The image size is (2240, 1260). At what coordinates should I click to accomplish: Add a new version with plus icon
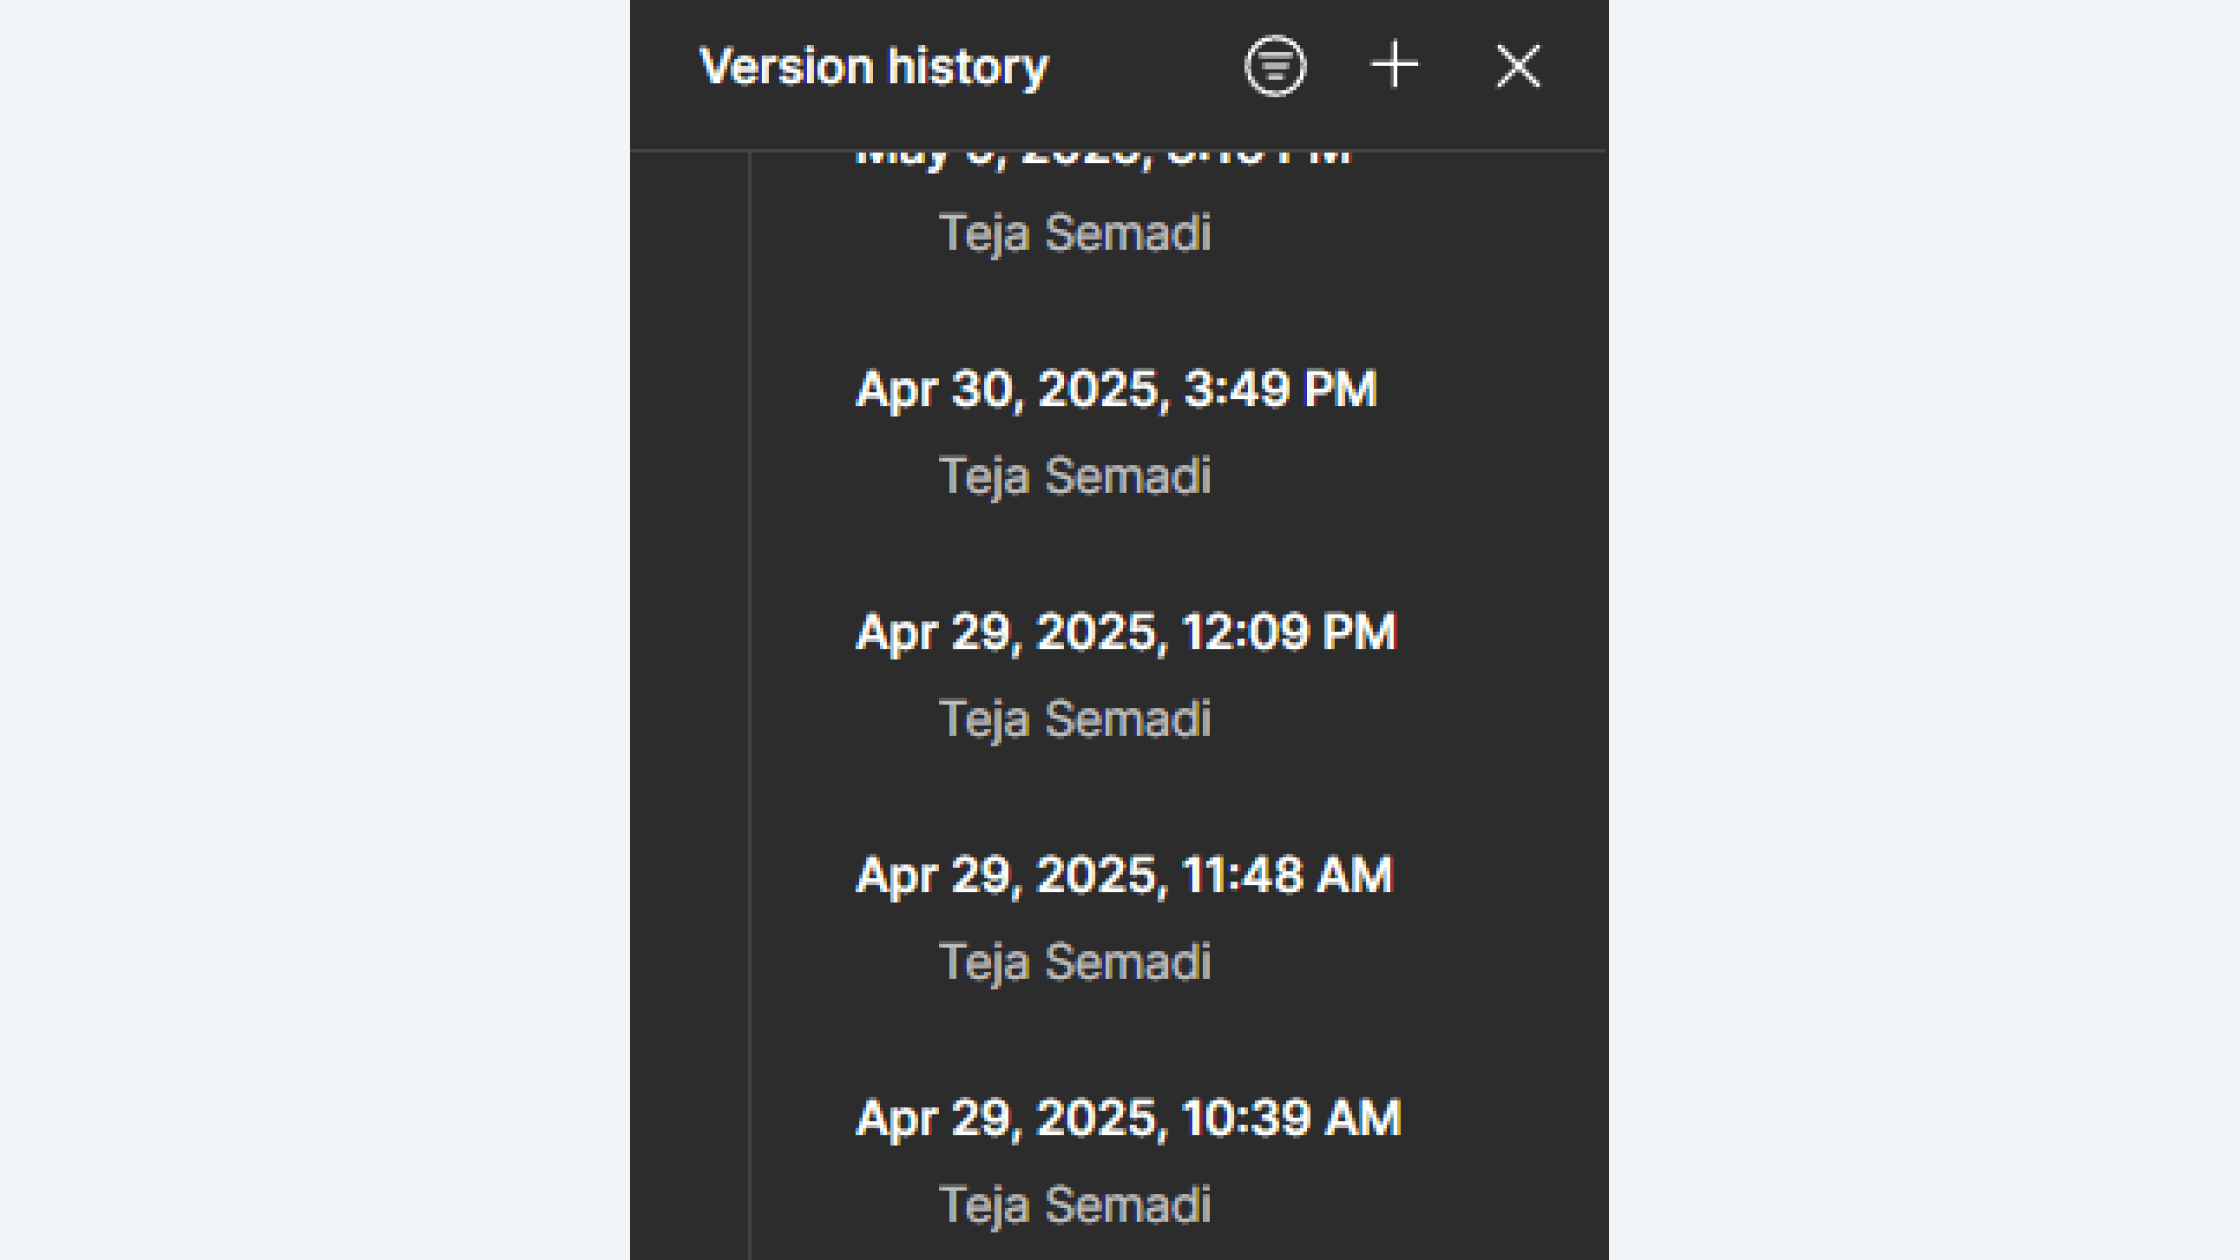tap(1394, 67)
